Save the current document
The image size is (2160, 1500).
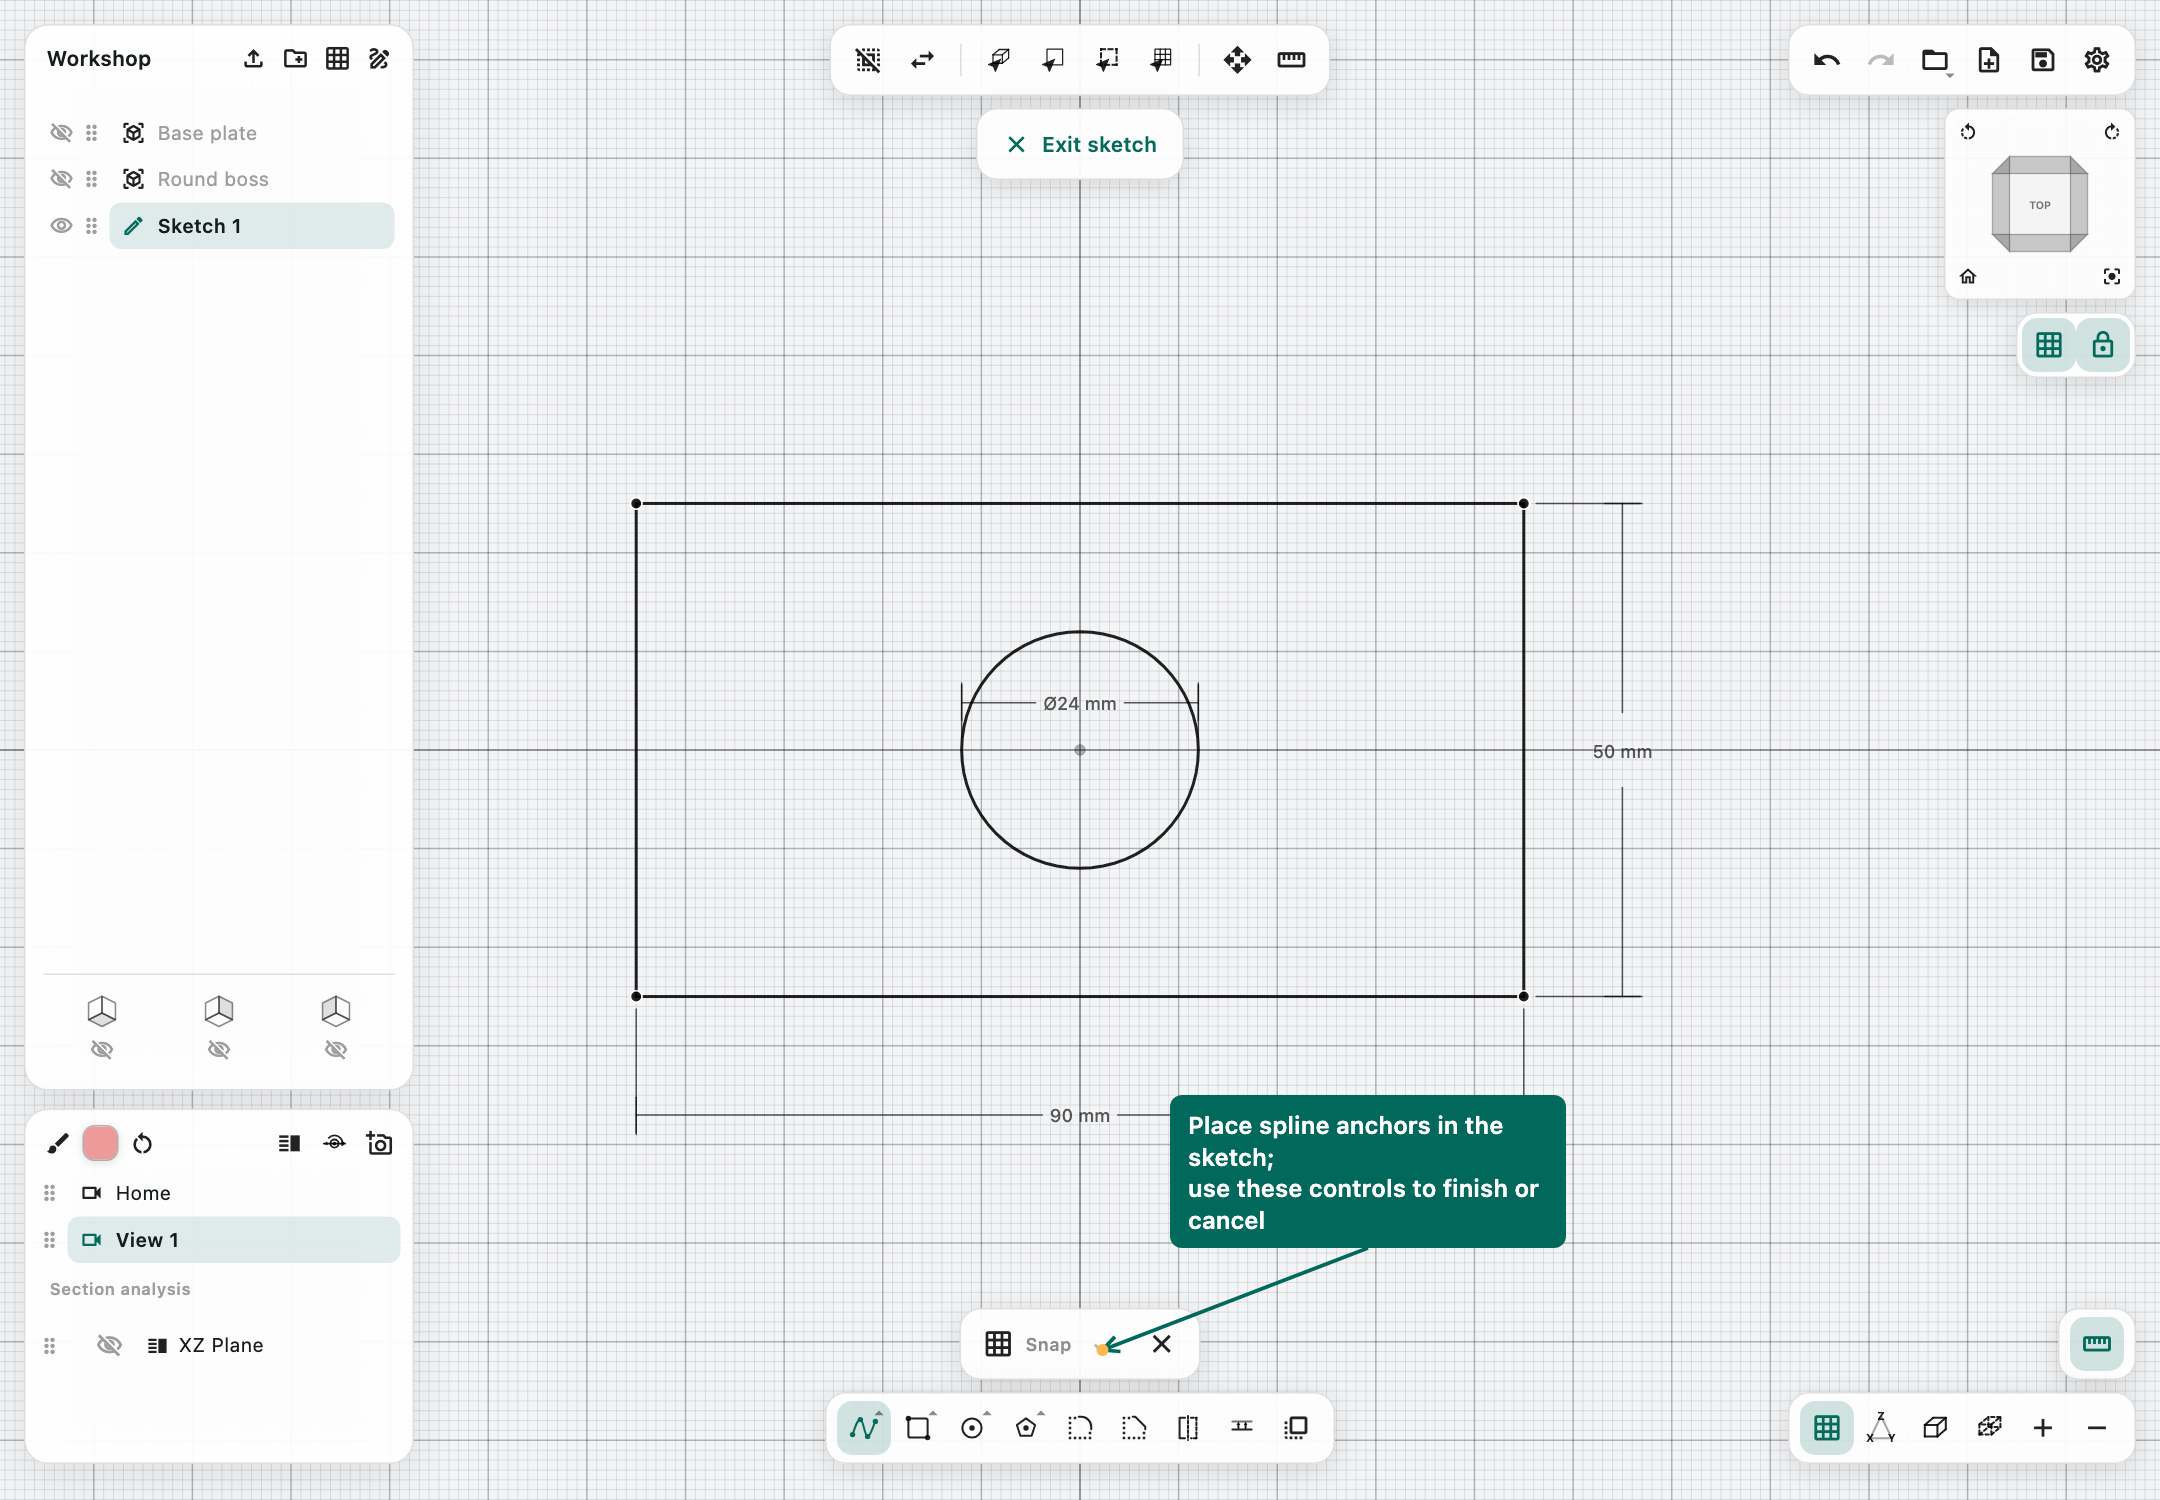(x=2043, y=60)
